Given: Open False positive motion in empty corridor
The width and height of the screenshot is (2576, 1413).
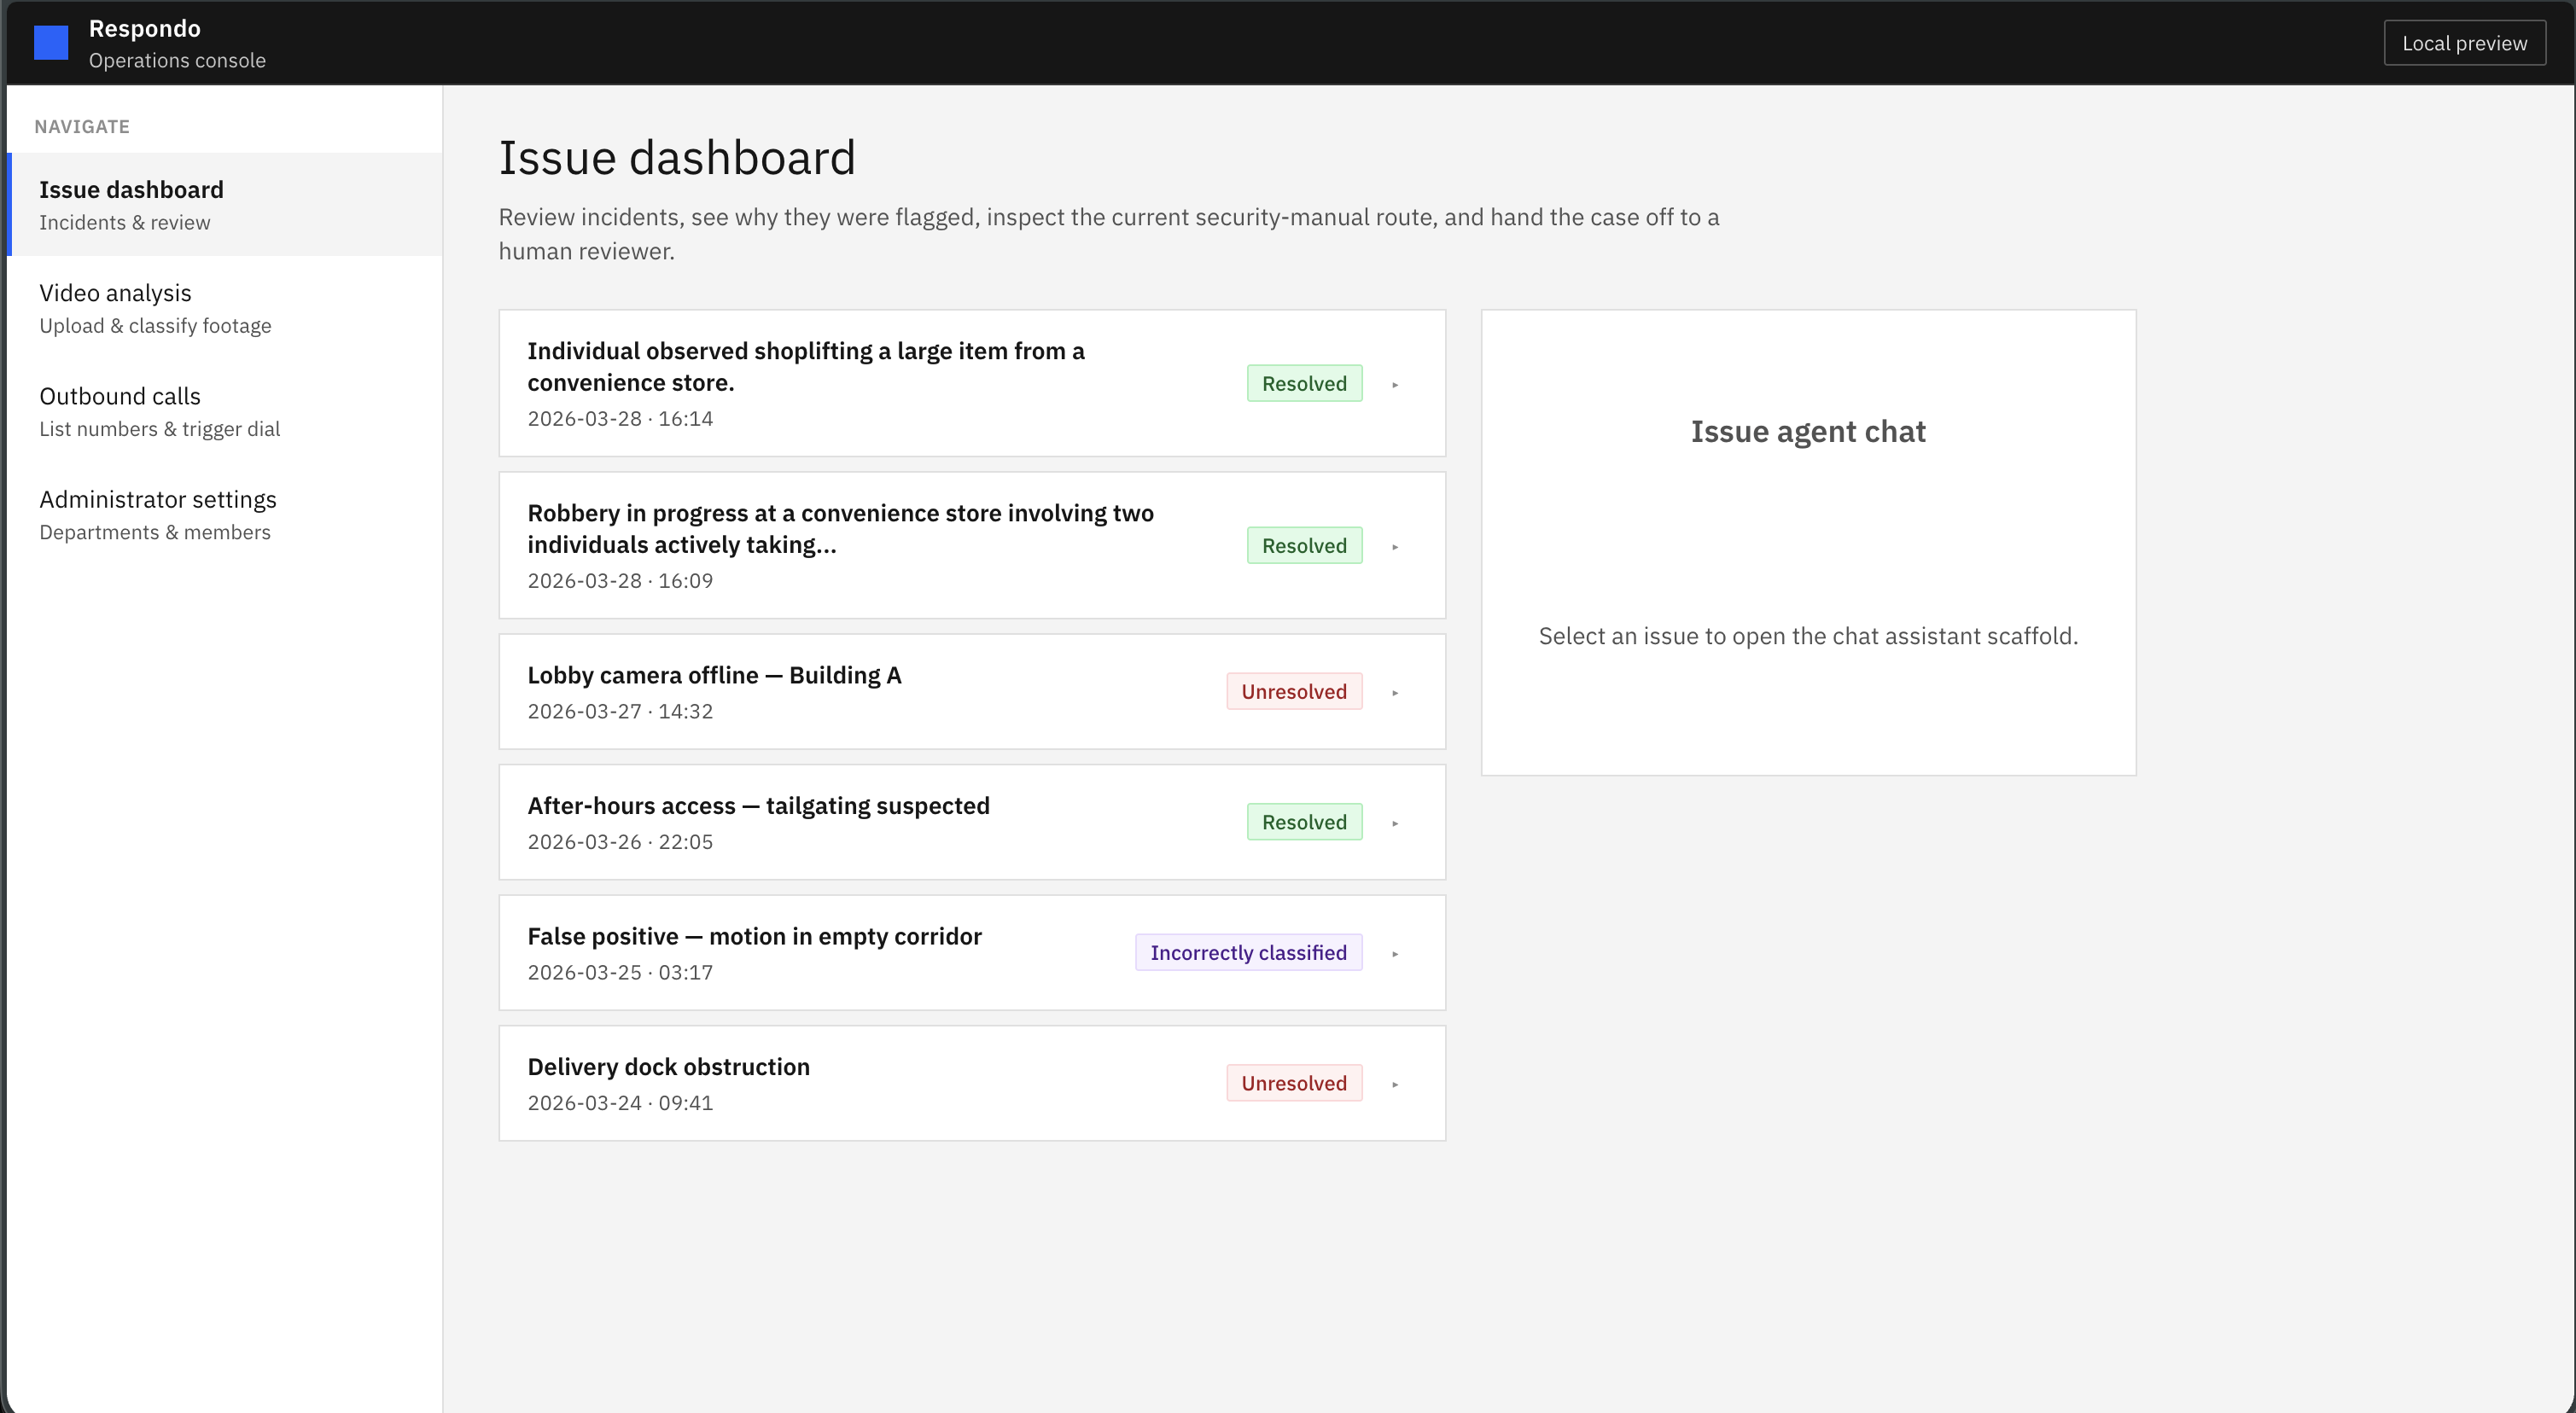Looking at the screenshot, I should click(754, 937).
